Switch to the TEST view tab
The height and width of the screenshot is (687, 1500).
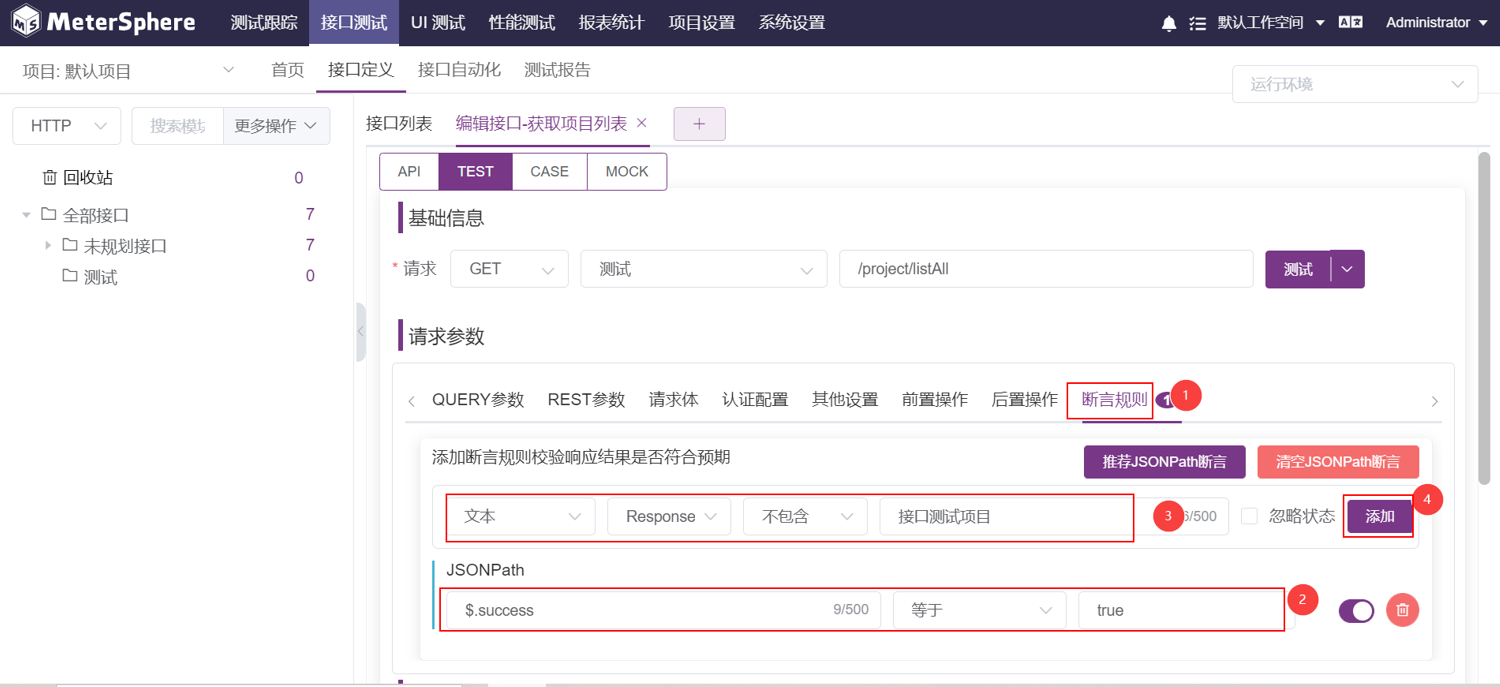(475, 172)
